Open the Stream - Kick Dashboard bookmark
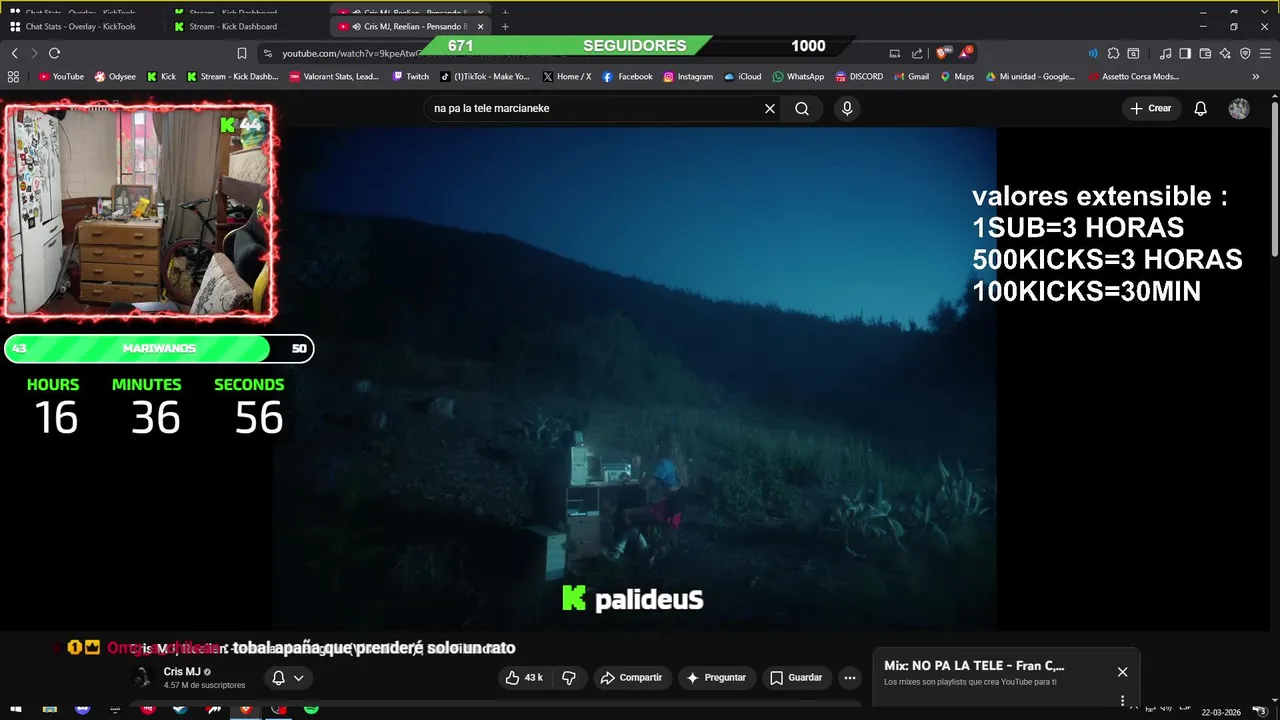Screen dimensions: 1280x720 coord(232,76)
